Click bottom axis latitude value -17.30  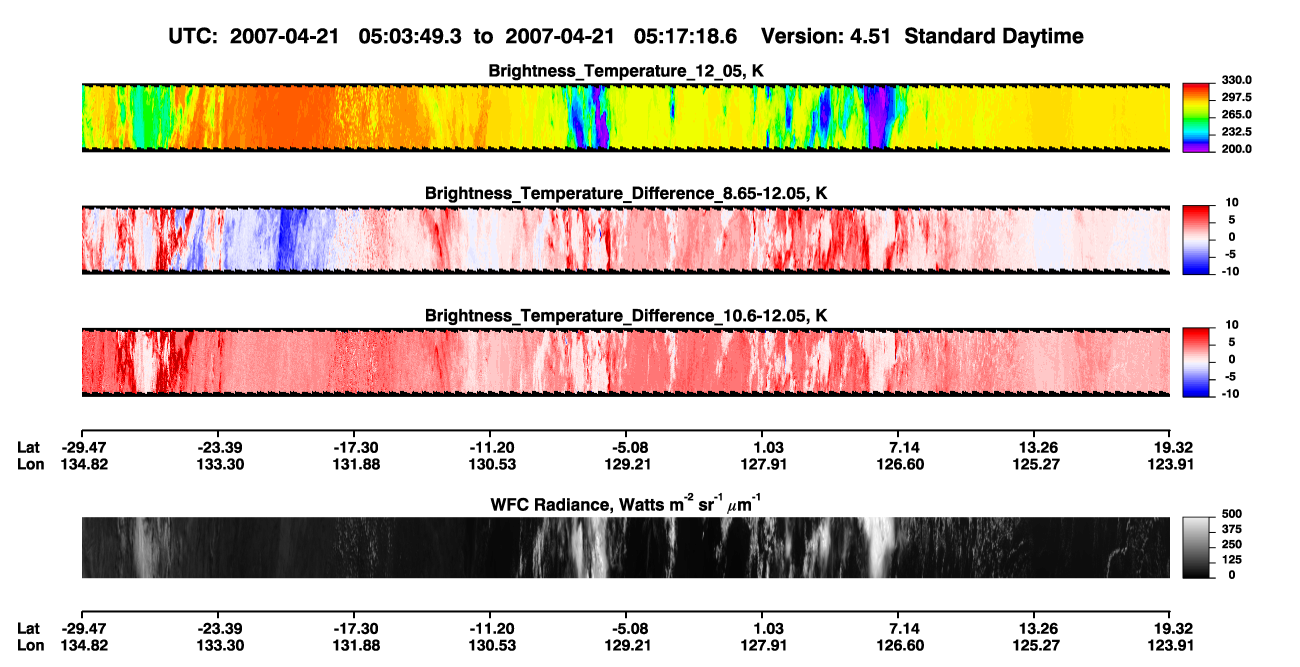coord(353,628)
